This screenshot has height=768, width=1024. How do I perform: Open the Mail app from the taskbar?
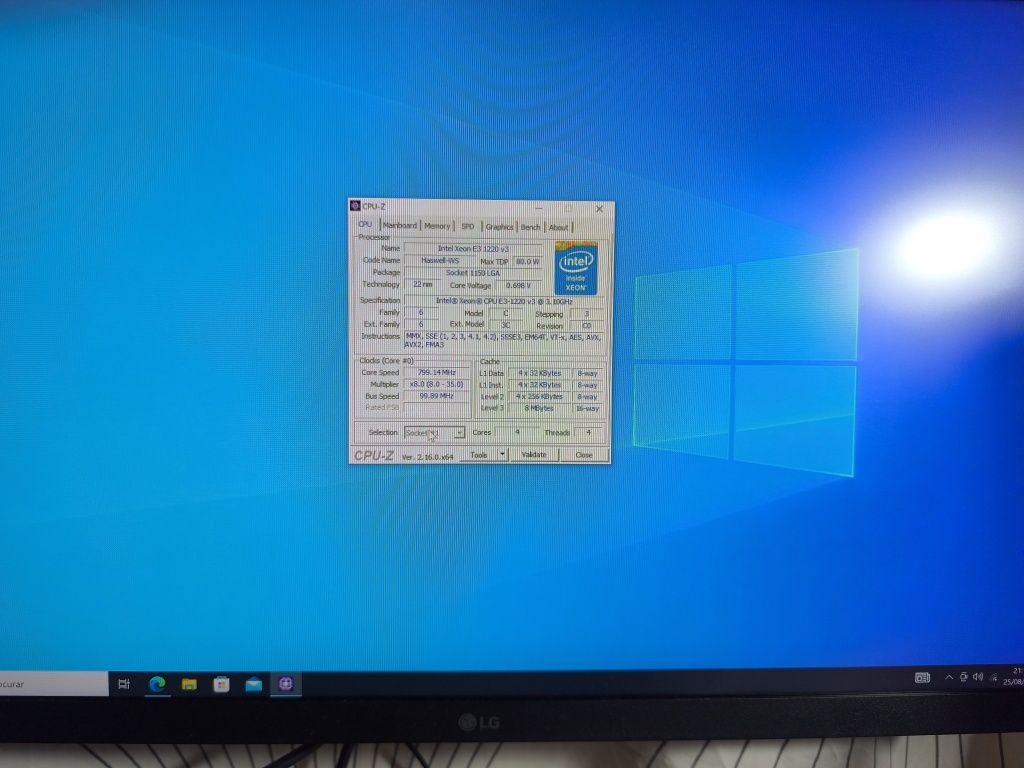pos(253,684)
